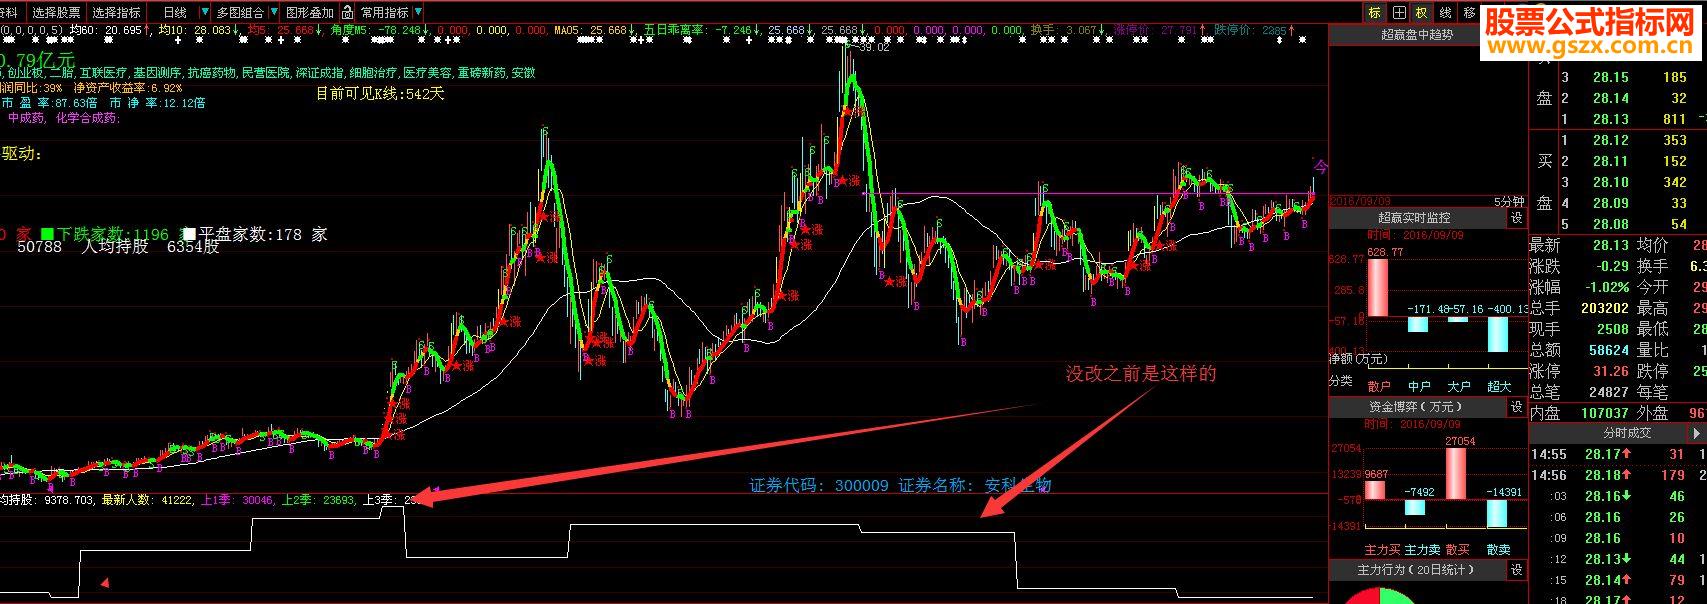Click the buy level 1 price 28.12

click(1611, 140)
